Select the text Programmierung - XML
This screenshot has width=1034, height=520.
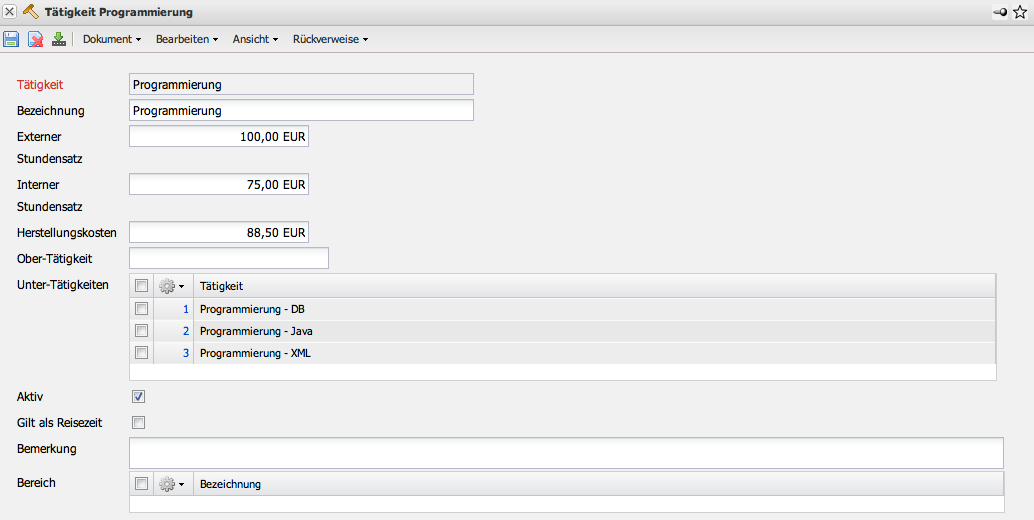255,353
